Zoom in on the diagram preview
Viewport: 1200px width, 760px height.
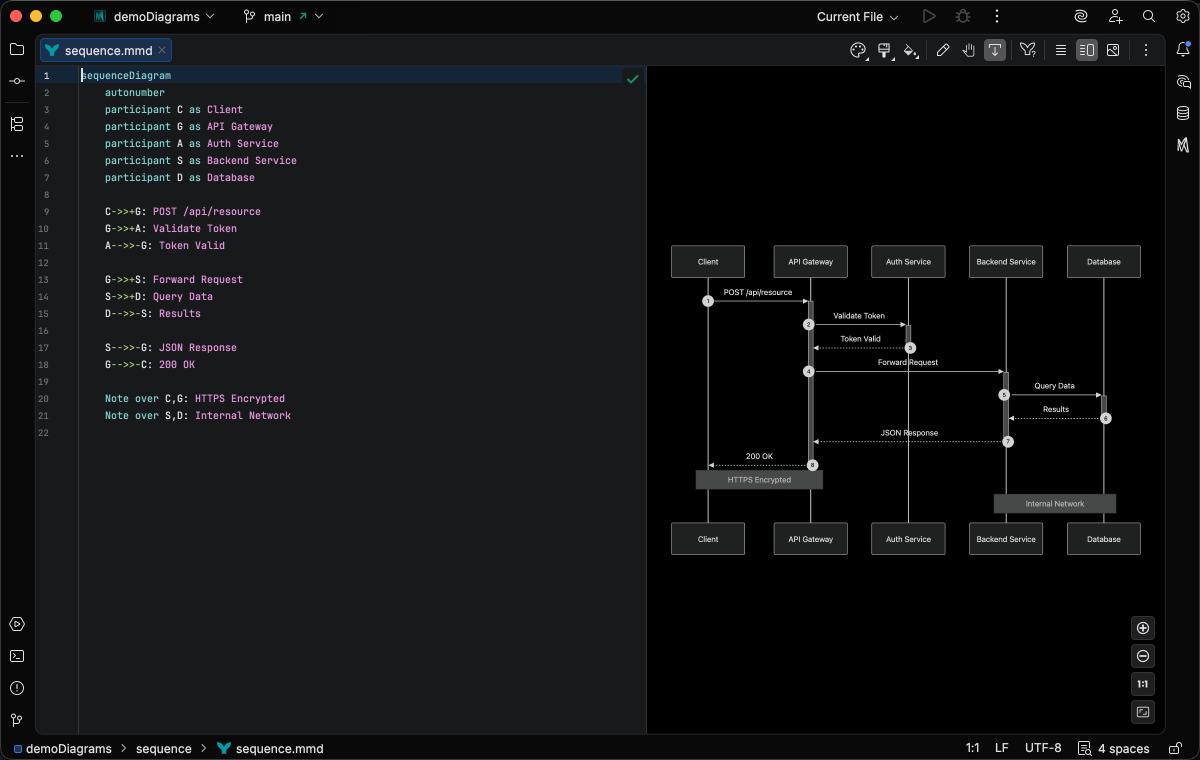click(1143, 628)
